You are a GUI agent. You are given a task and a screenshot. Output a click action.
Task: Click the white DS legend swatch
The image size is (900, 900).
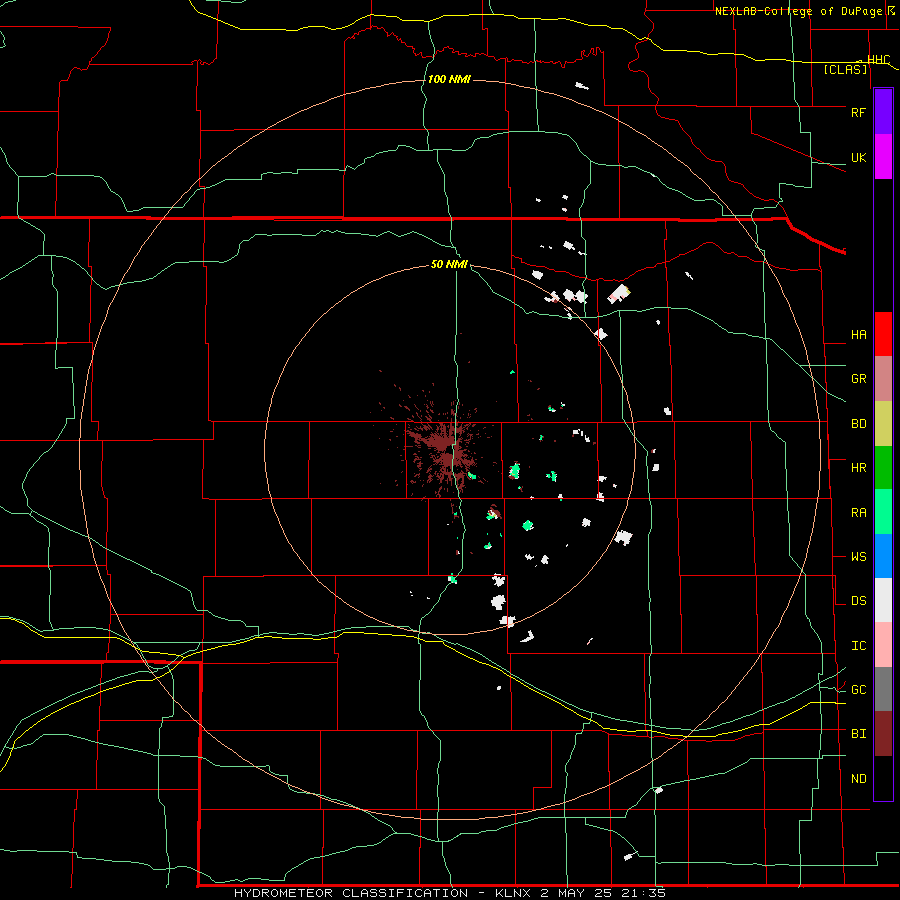coord(883,600)
